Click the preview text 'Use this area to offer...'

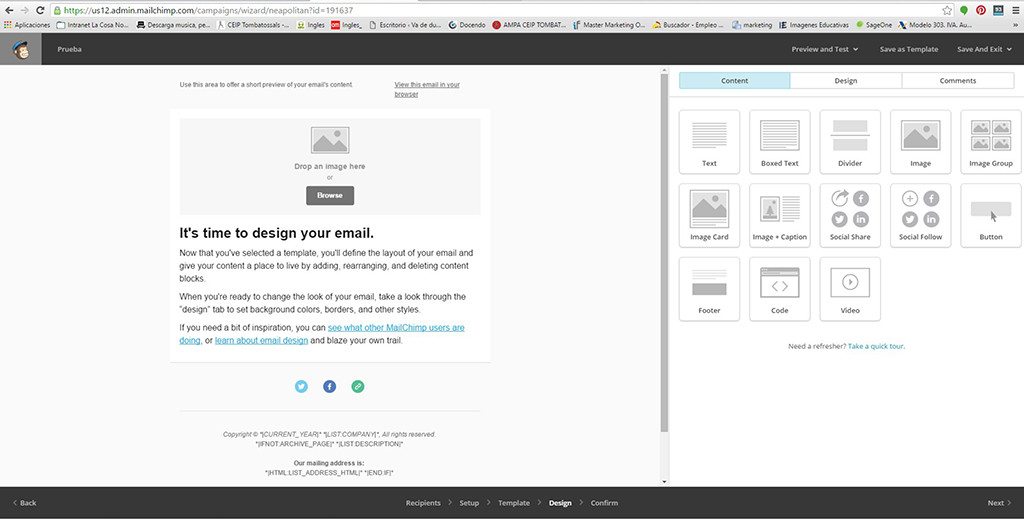pyautogui.click(x=266, y=85)
